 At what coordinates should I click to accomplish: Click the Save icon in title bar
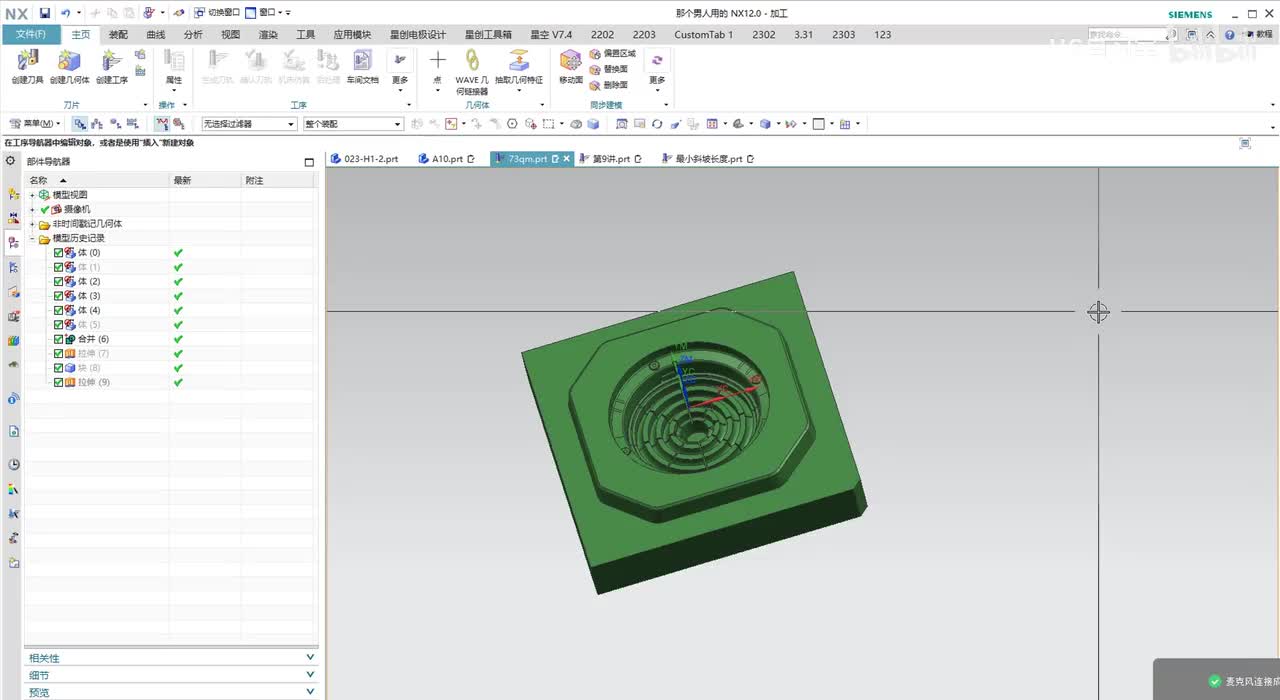point(45,13)
